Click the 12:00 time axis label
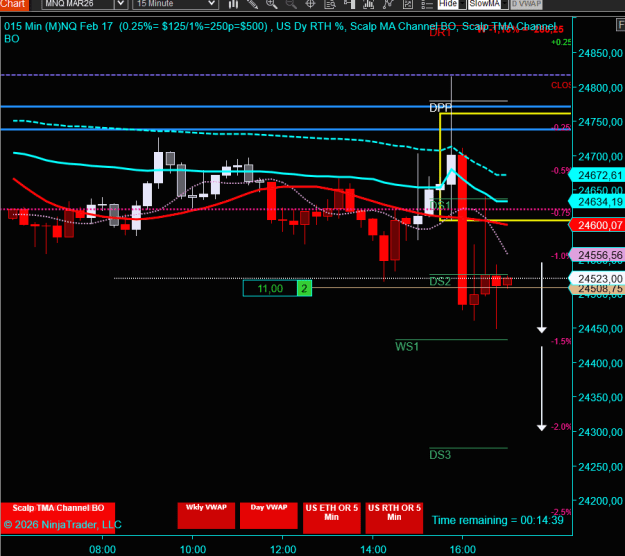The image size is (625, 556). coord(283,550)
